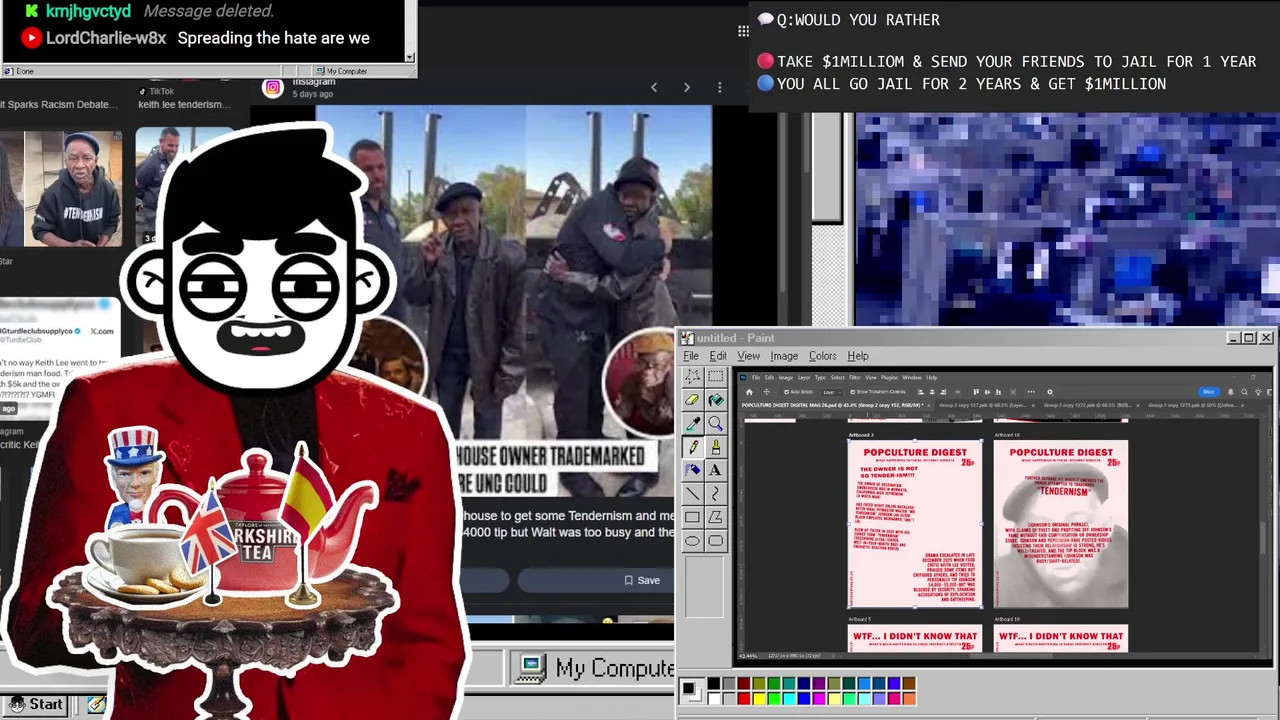Toggle Show Transform Controls checkbox
The height and width of the screenshot is (720, 1280).
(852, 392)
